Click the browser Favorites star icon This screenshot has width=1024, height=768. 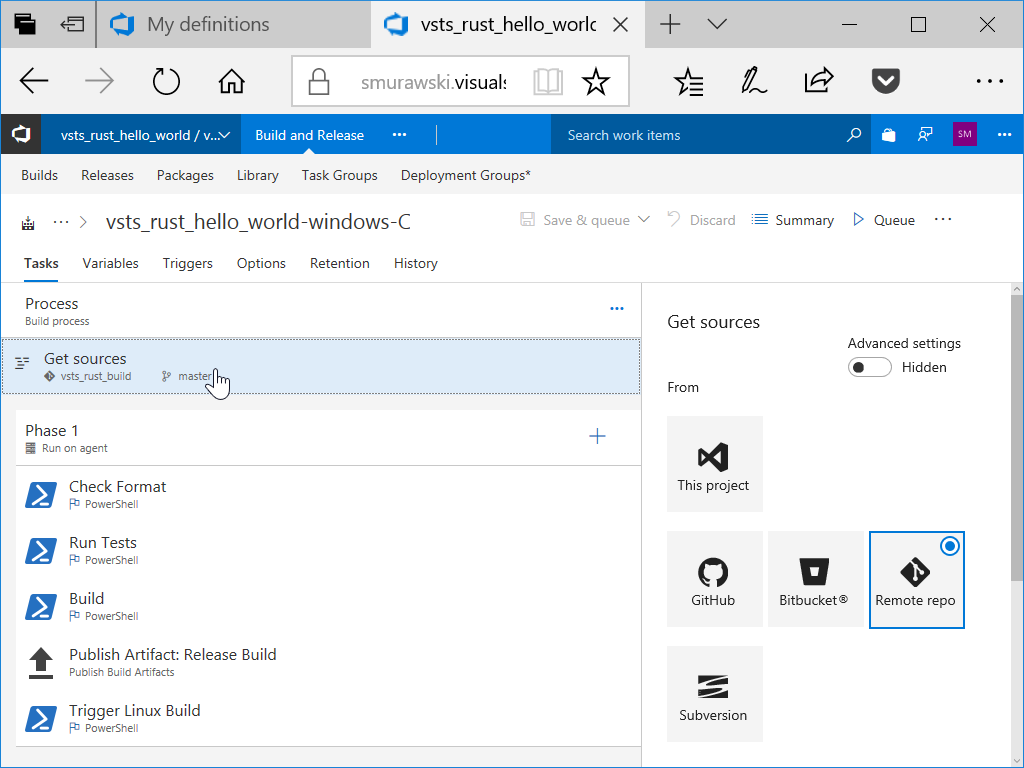click(x=596, y=82)
